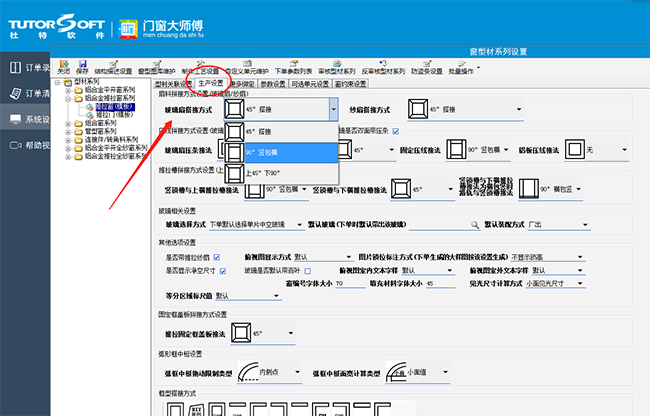Image resolution: width=650 pixels, height=416 pixels.
Task: Expand the 铝合金平开窗系列 tree node
Action: pyautogui.click(x=68, y=90)
